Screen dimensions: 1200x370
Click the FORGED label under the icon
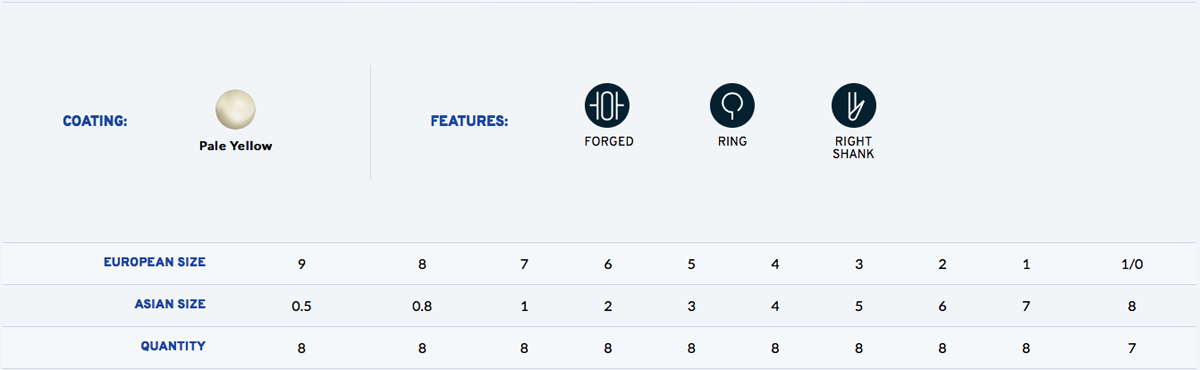click(609, 142)
